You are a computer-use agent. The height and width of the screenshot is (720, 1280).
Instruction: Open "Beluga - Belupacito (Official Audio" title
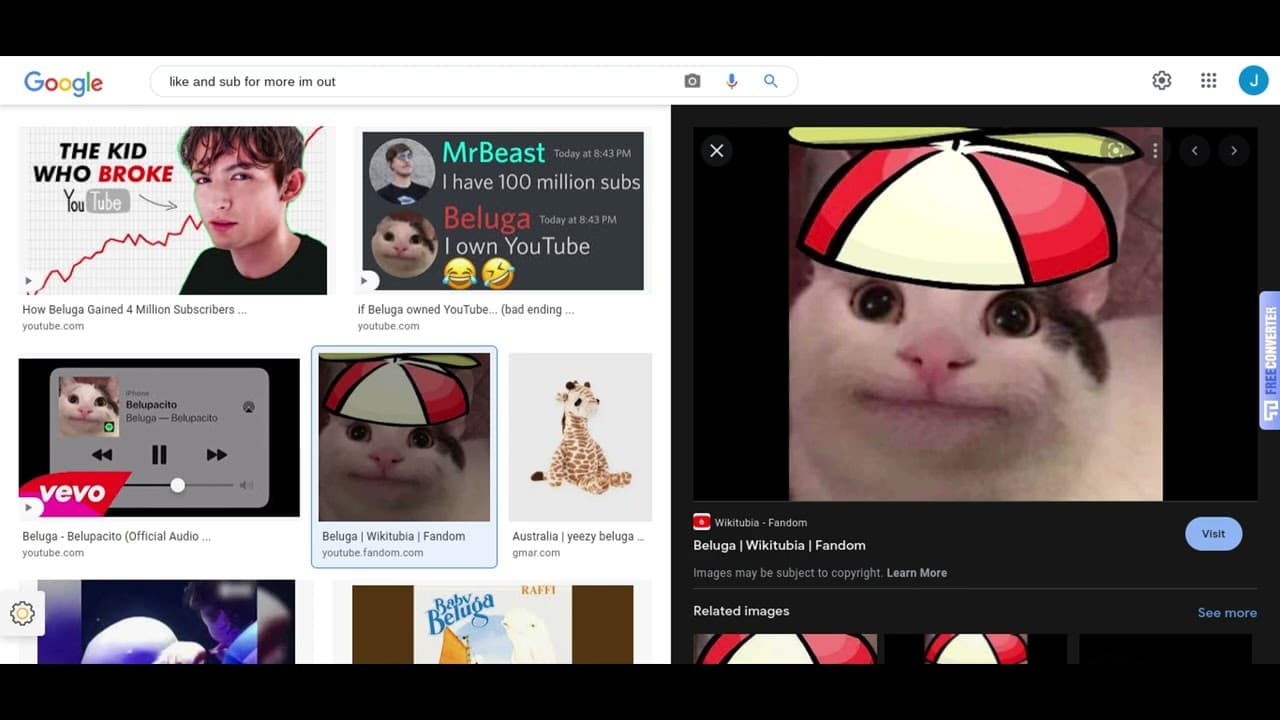tap(116, 537)
